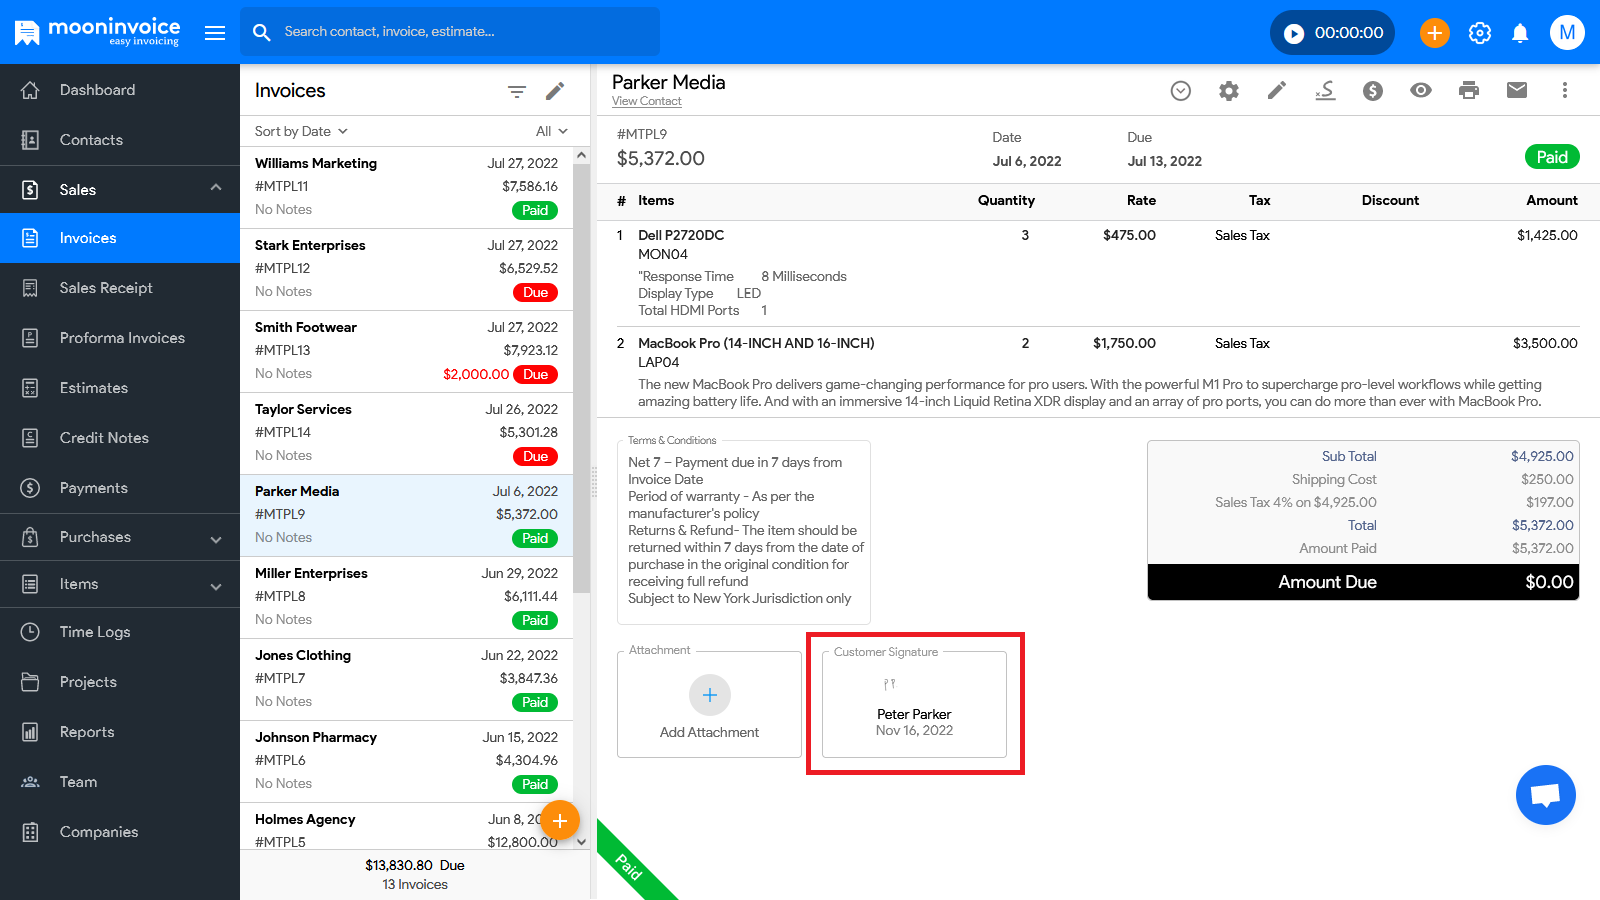Click the invoice list scrollbar

[x=581, y=380]
